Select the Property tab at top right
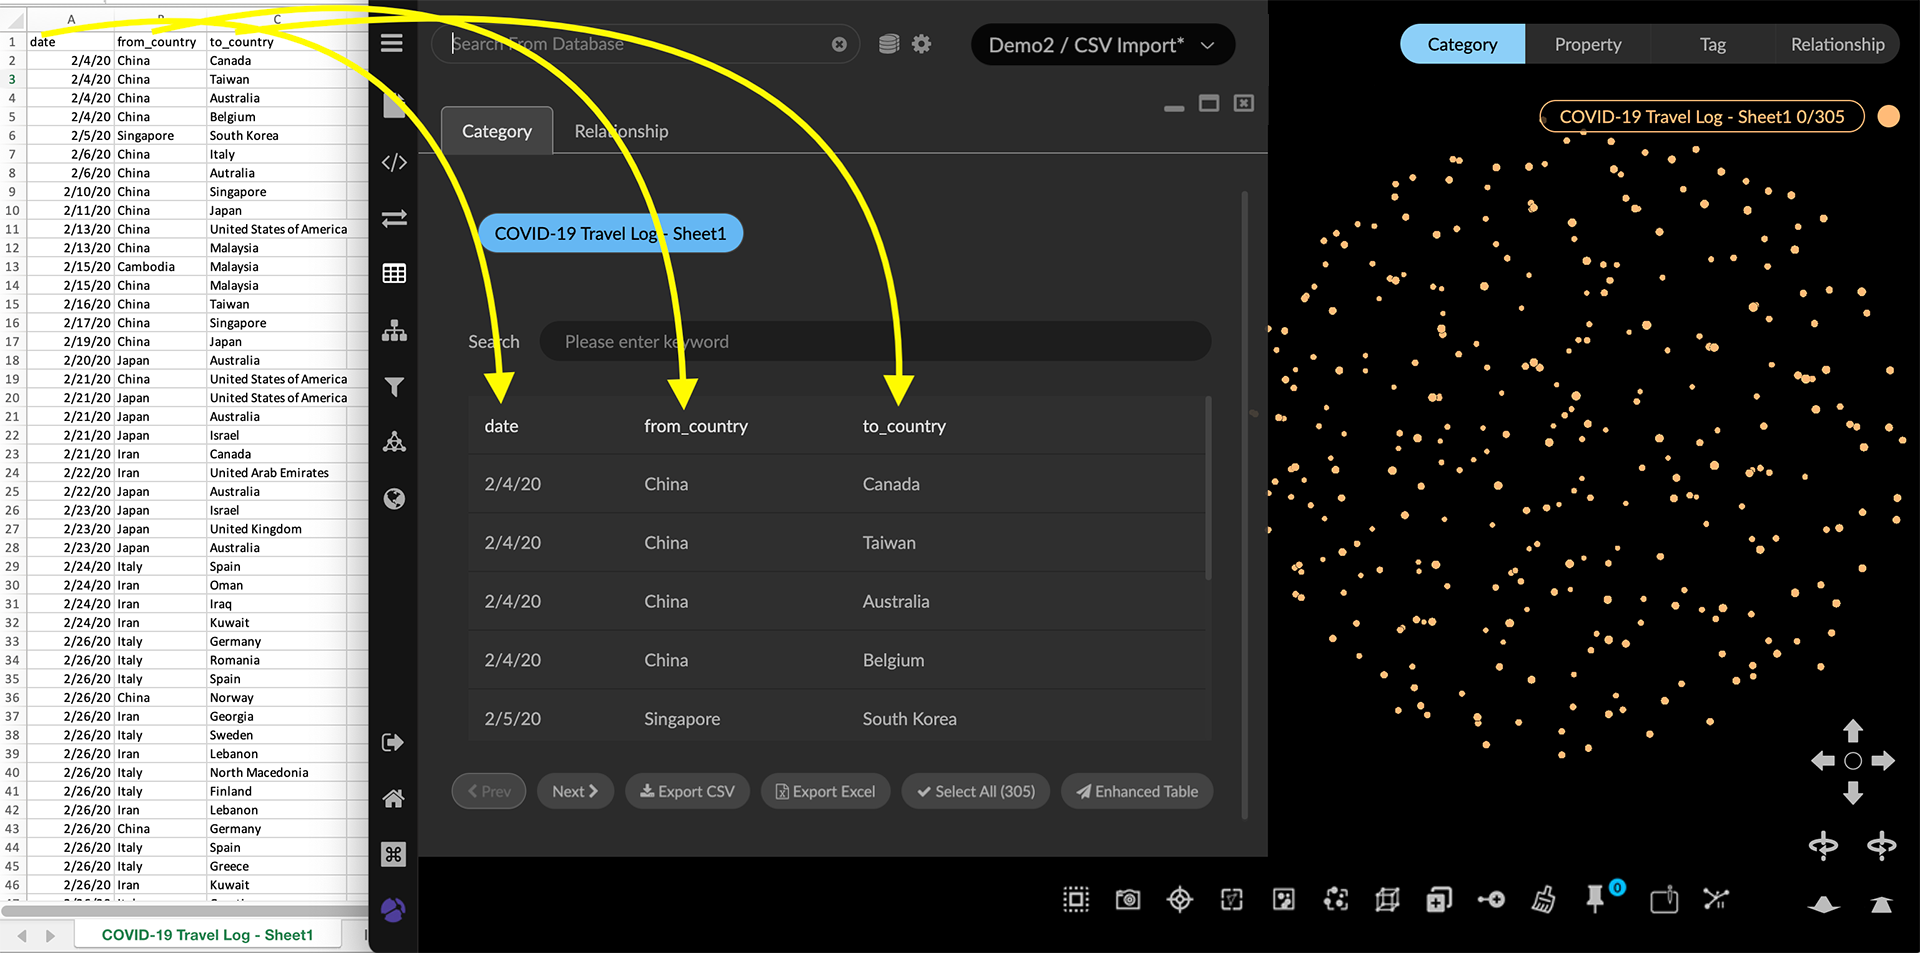The height and width of the screenshot is (953, 1920). pos(1587,44)
